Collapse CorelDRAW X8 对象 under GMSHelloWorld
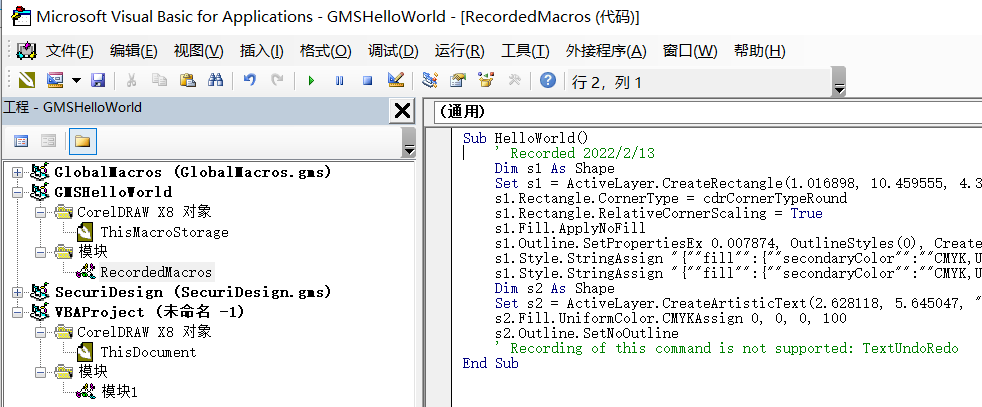The image size is (982, 407). pos(41,212)
